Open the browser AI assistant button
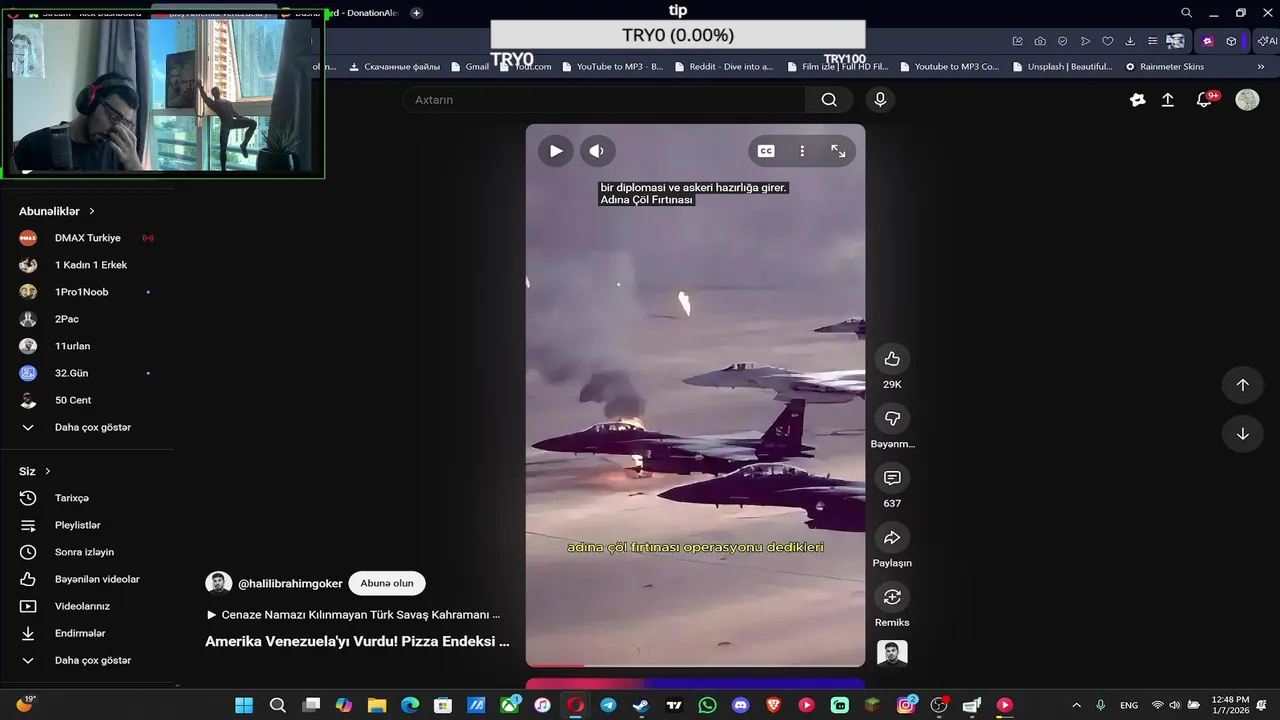The width and height of the screenshot is (1280, 720). pyautogui.click(x=1266, y=41)
